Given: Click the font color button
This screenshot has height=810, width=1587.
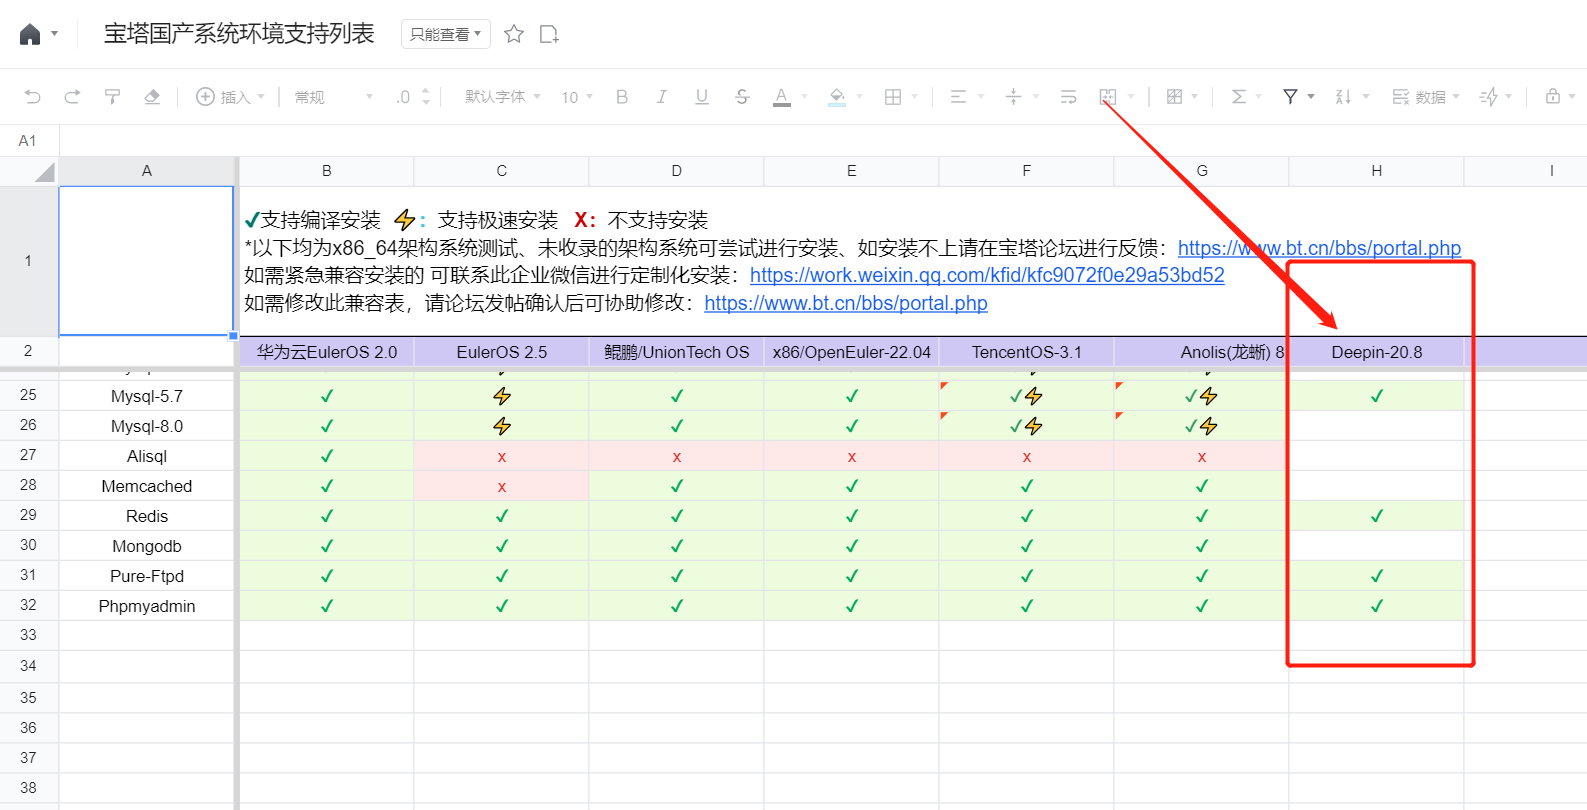Looking at the screenshot, I should pos(782,97).
